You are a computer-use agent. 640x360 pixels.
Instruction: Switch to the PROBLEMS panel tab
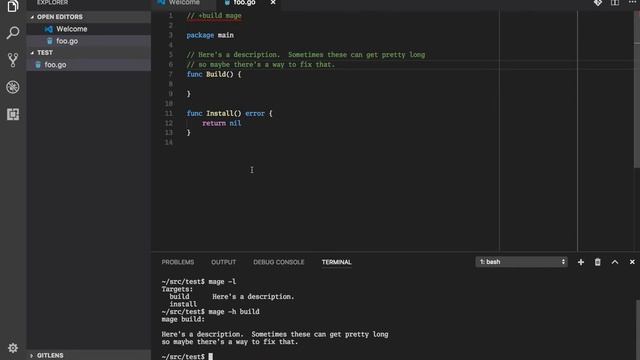178,262
